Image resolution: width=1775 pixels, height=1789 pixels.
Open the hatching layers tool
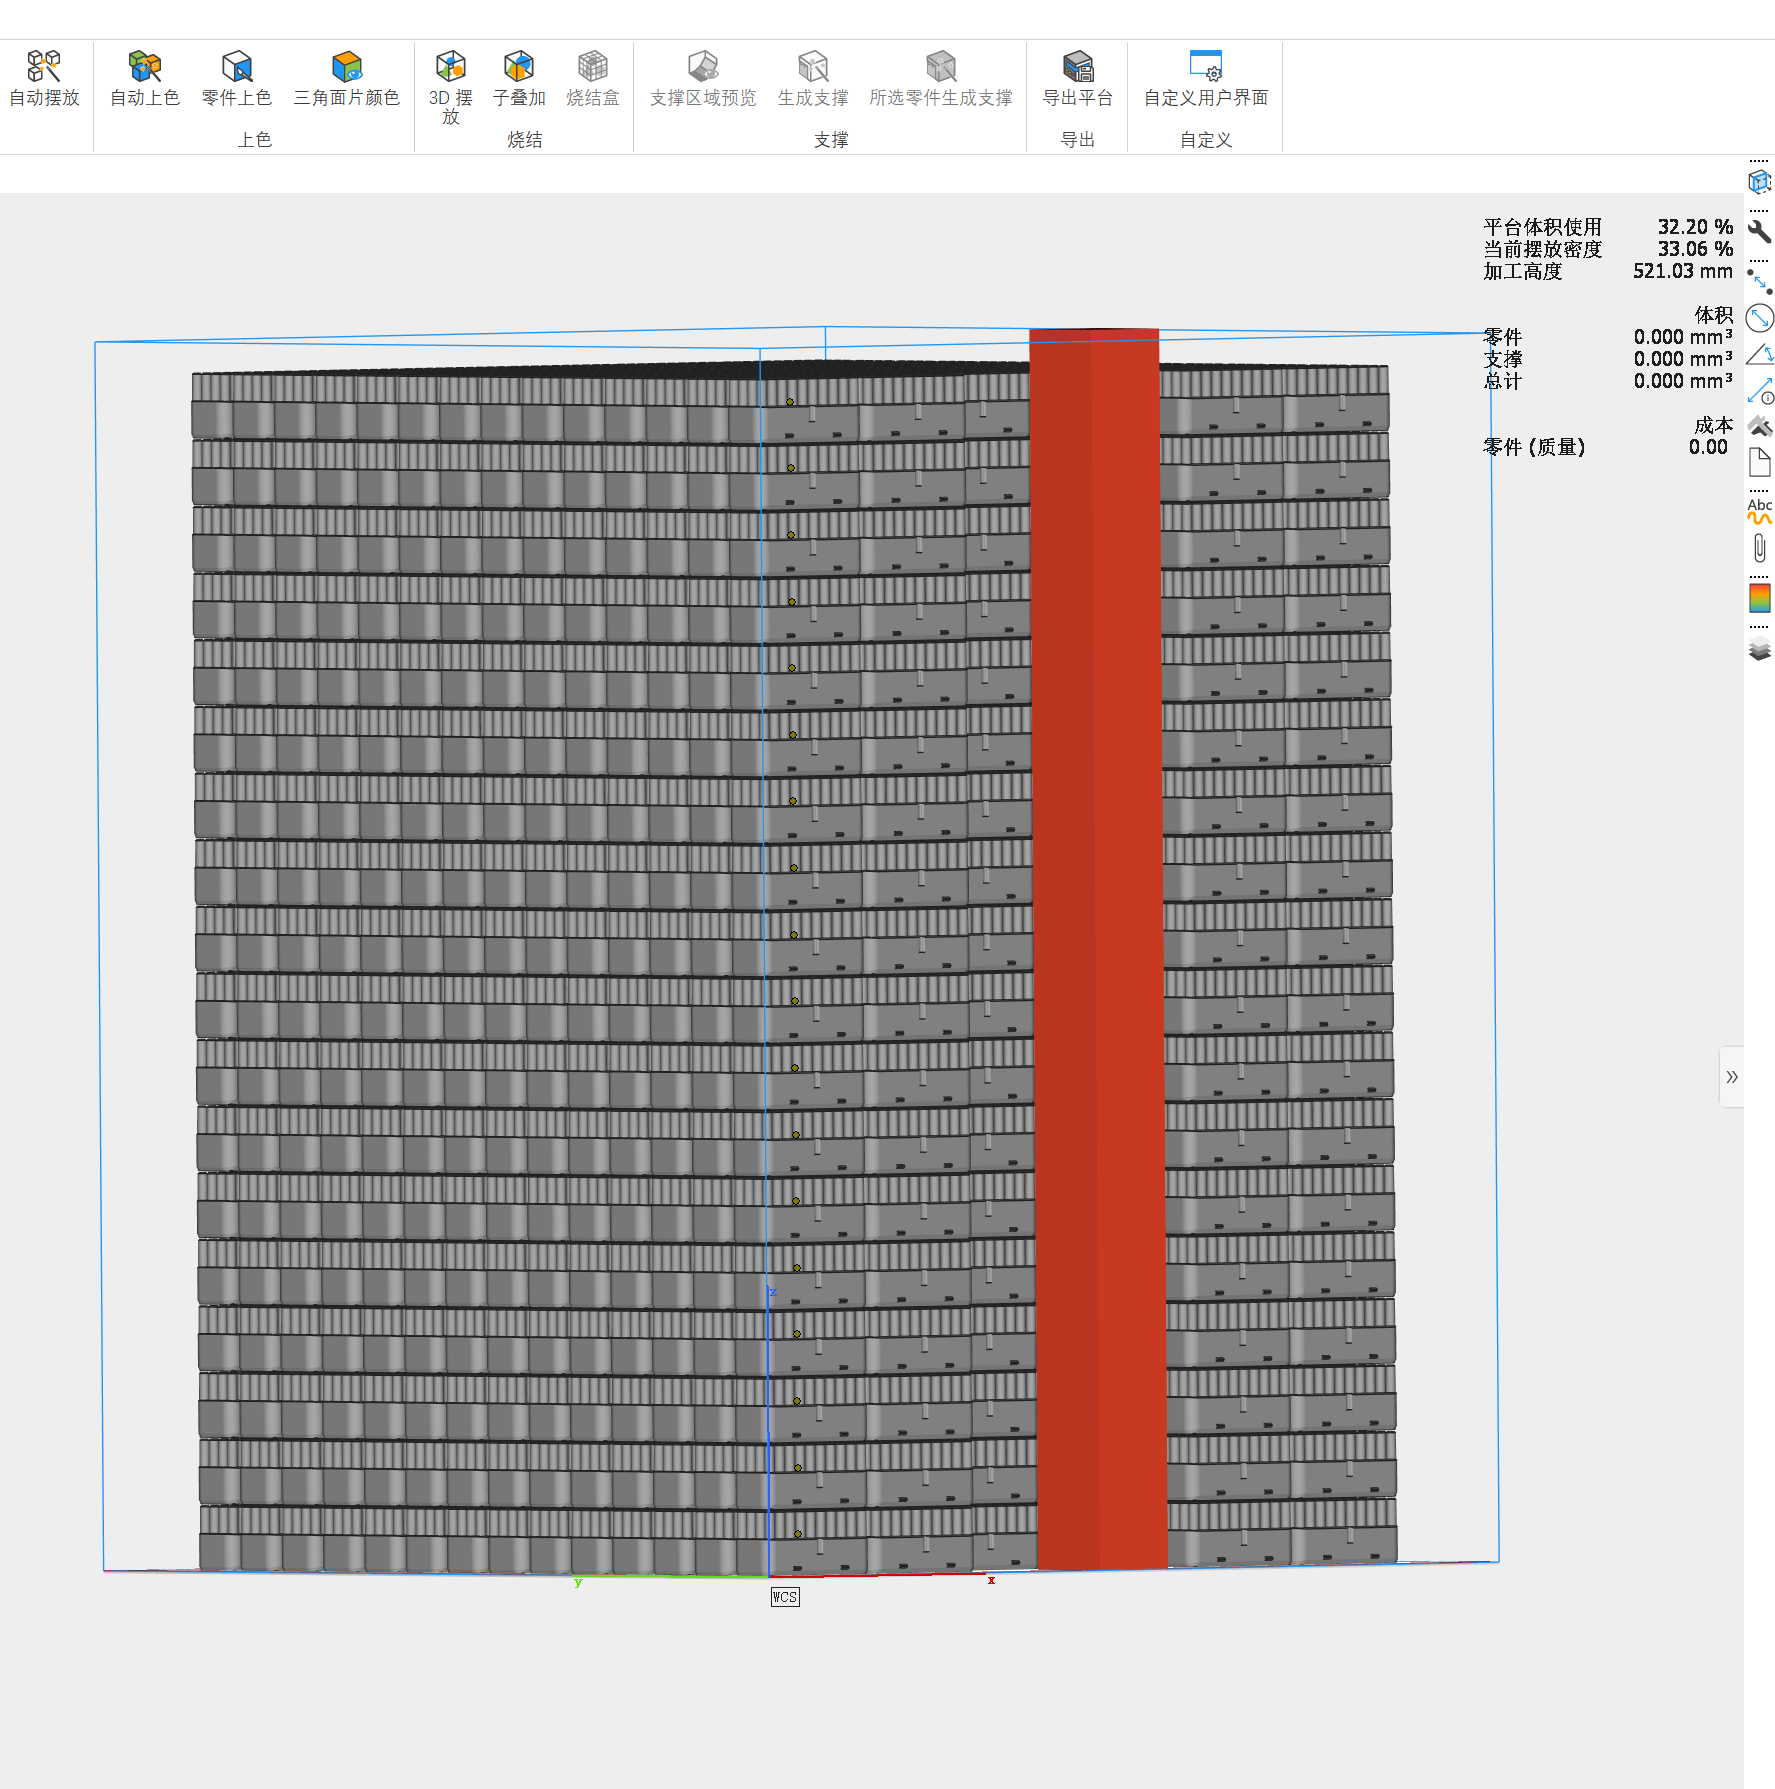coord(1759,426)
